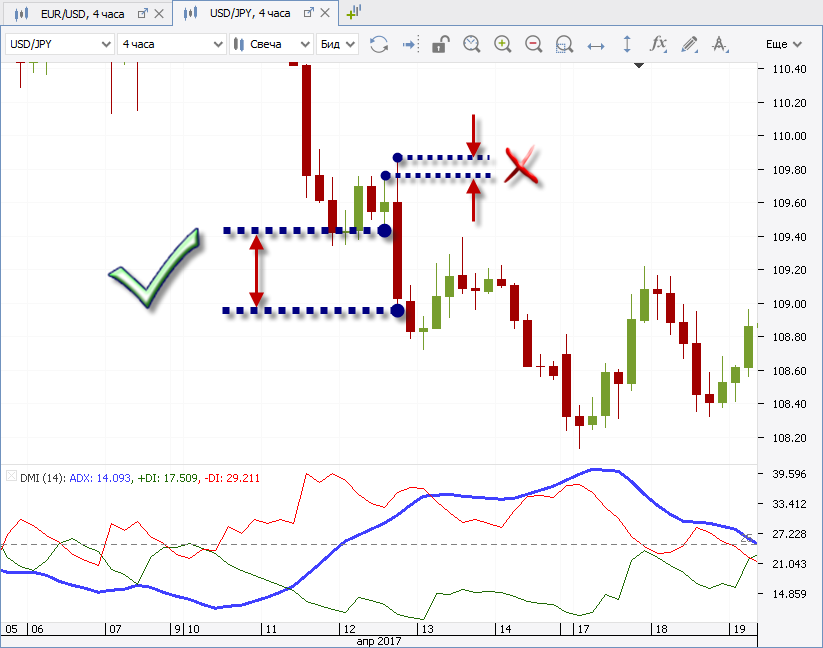Click the zoom out magnifier

533,44
